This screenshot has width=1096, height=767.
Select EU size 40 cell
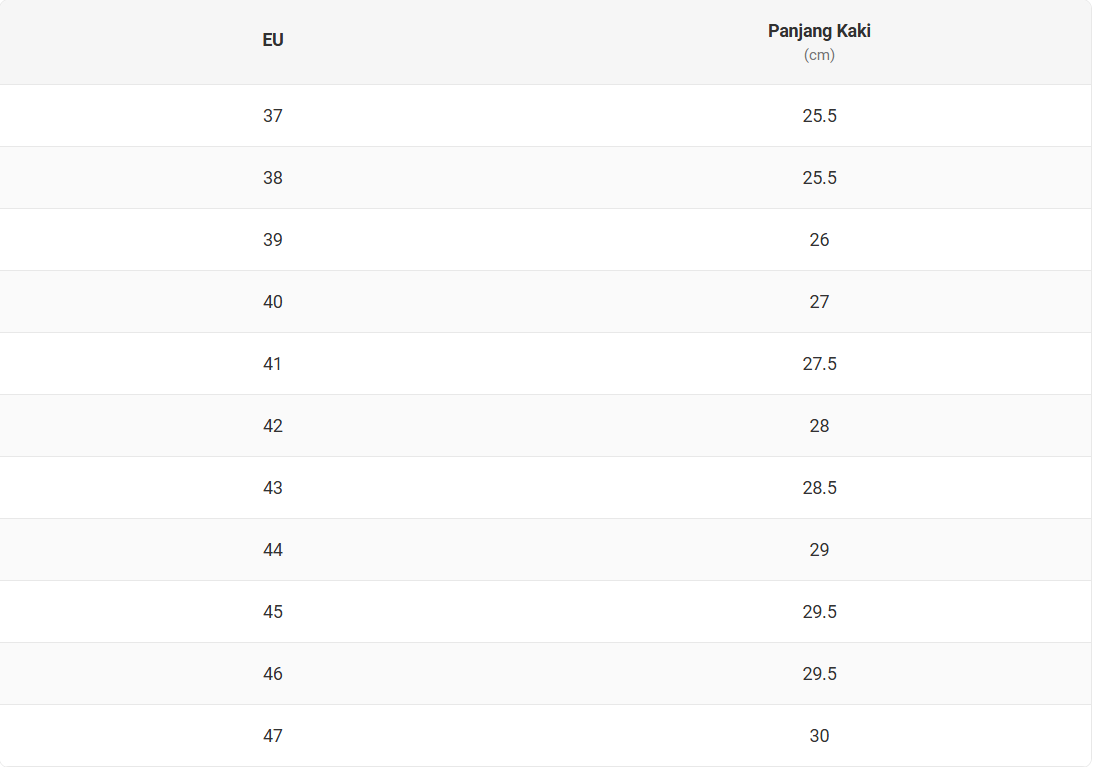273,302
